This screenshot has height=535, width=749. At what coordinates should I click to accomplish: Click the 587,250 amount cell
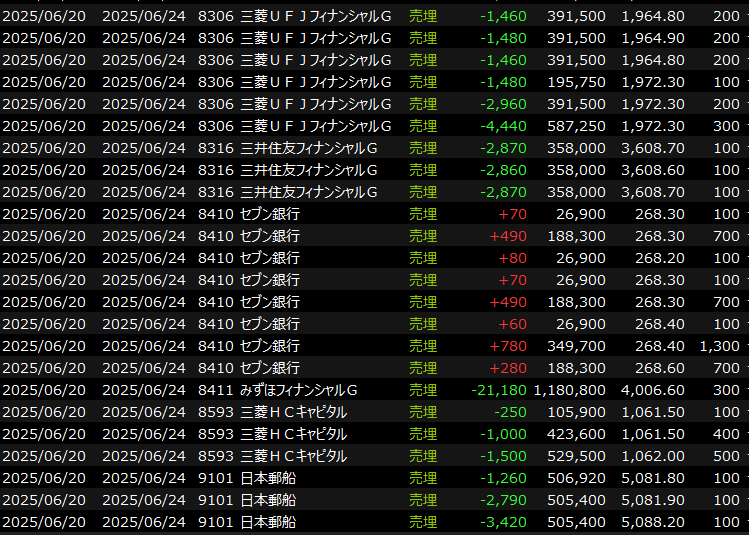(577, 126)
